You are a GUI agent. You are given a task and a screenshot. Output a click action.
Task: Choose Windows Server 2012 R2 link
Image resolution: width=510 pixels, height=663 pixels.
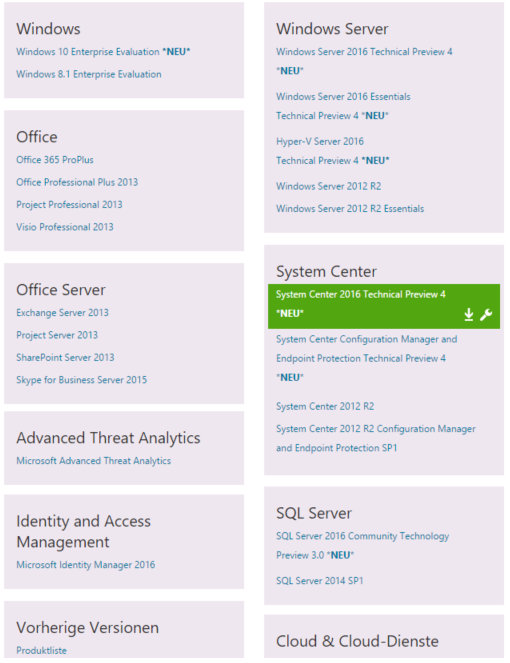[x=329, y=186]
